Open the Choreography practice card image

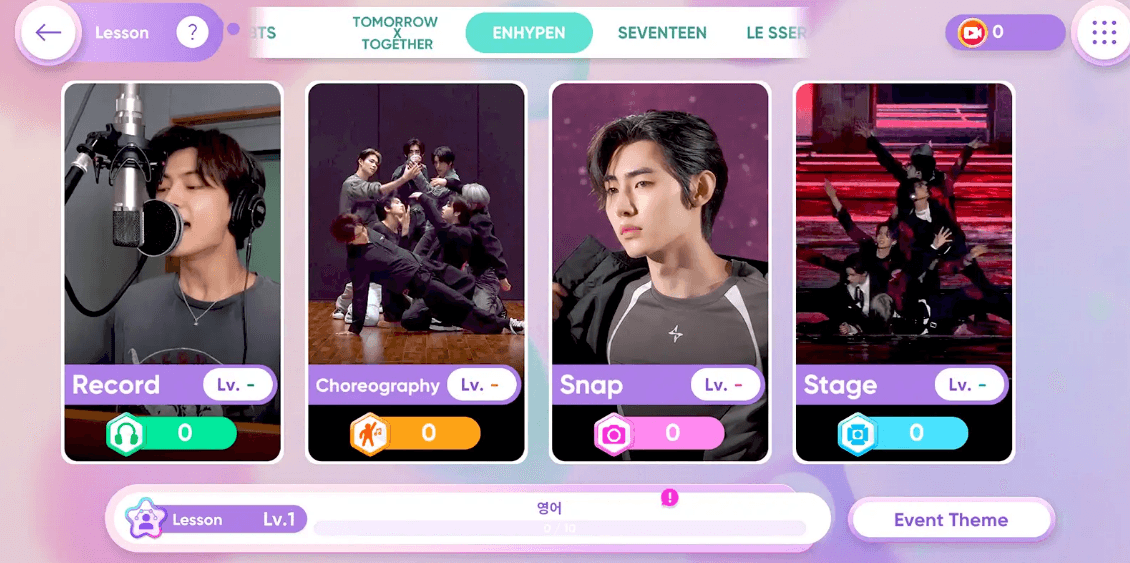(416, 225)
